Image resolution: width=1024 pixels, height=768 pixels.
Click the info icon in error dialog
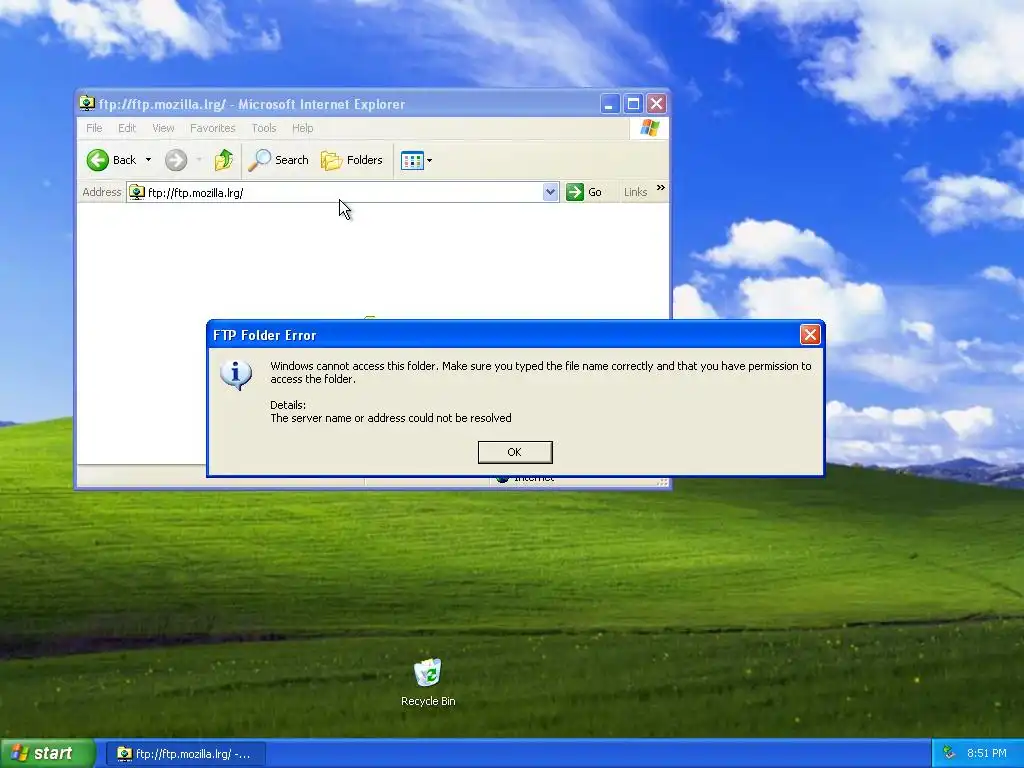click(236, 374)
